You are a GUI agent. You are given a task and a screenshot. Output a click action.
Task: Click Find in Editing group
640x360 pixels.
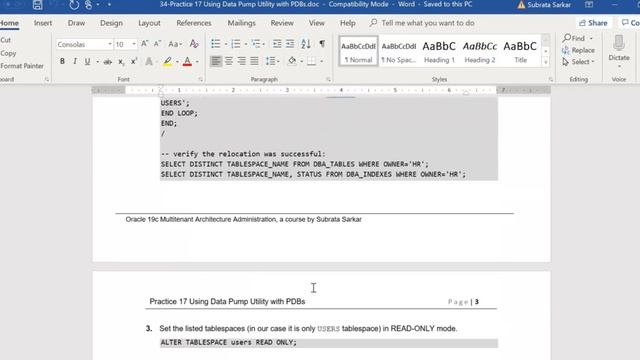pyautogui.click(x=573, y=38)
